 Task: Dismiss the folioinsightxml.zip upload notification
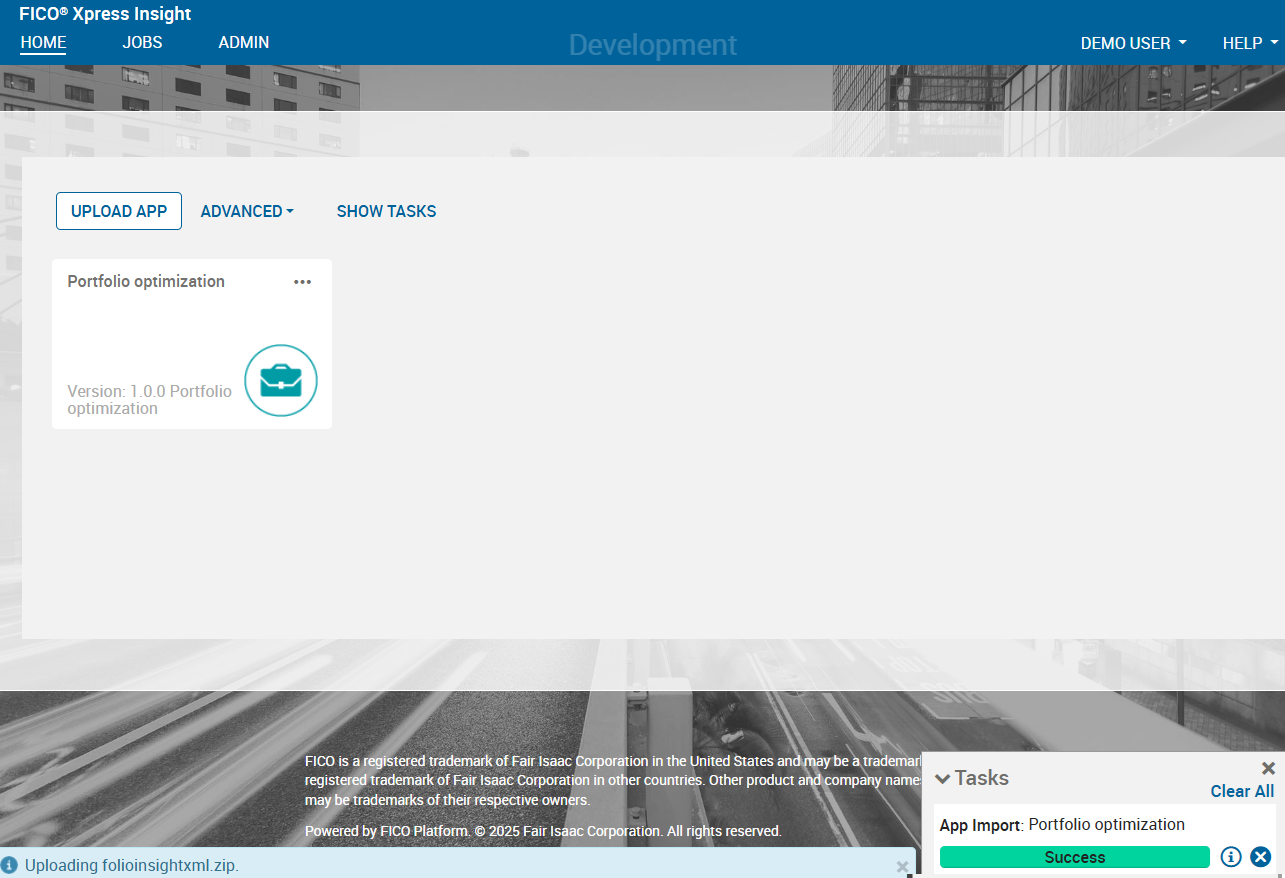tap(902, 866)
